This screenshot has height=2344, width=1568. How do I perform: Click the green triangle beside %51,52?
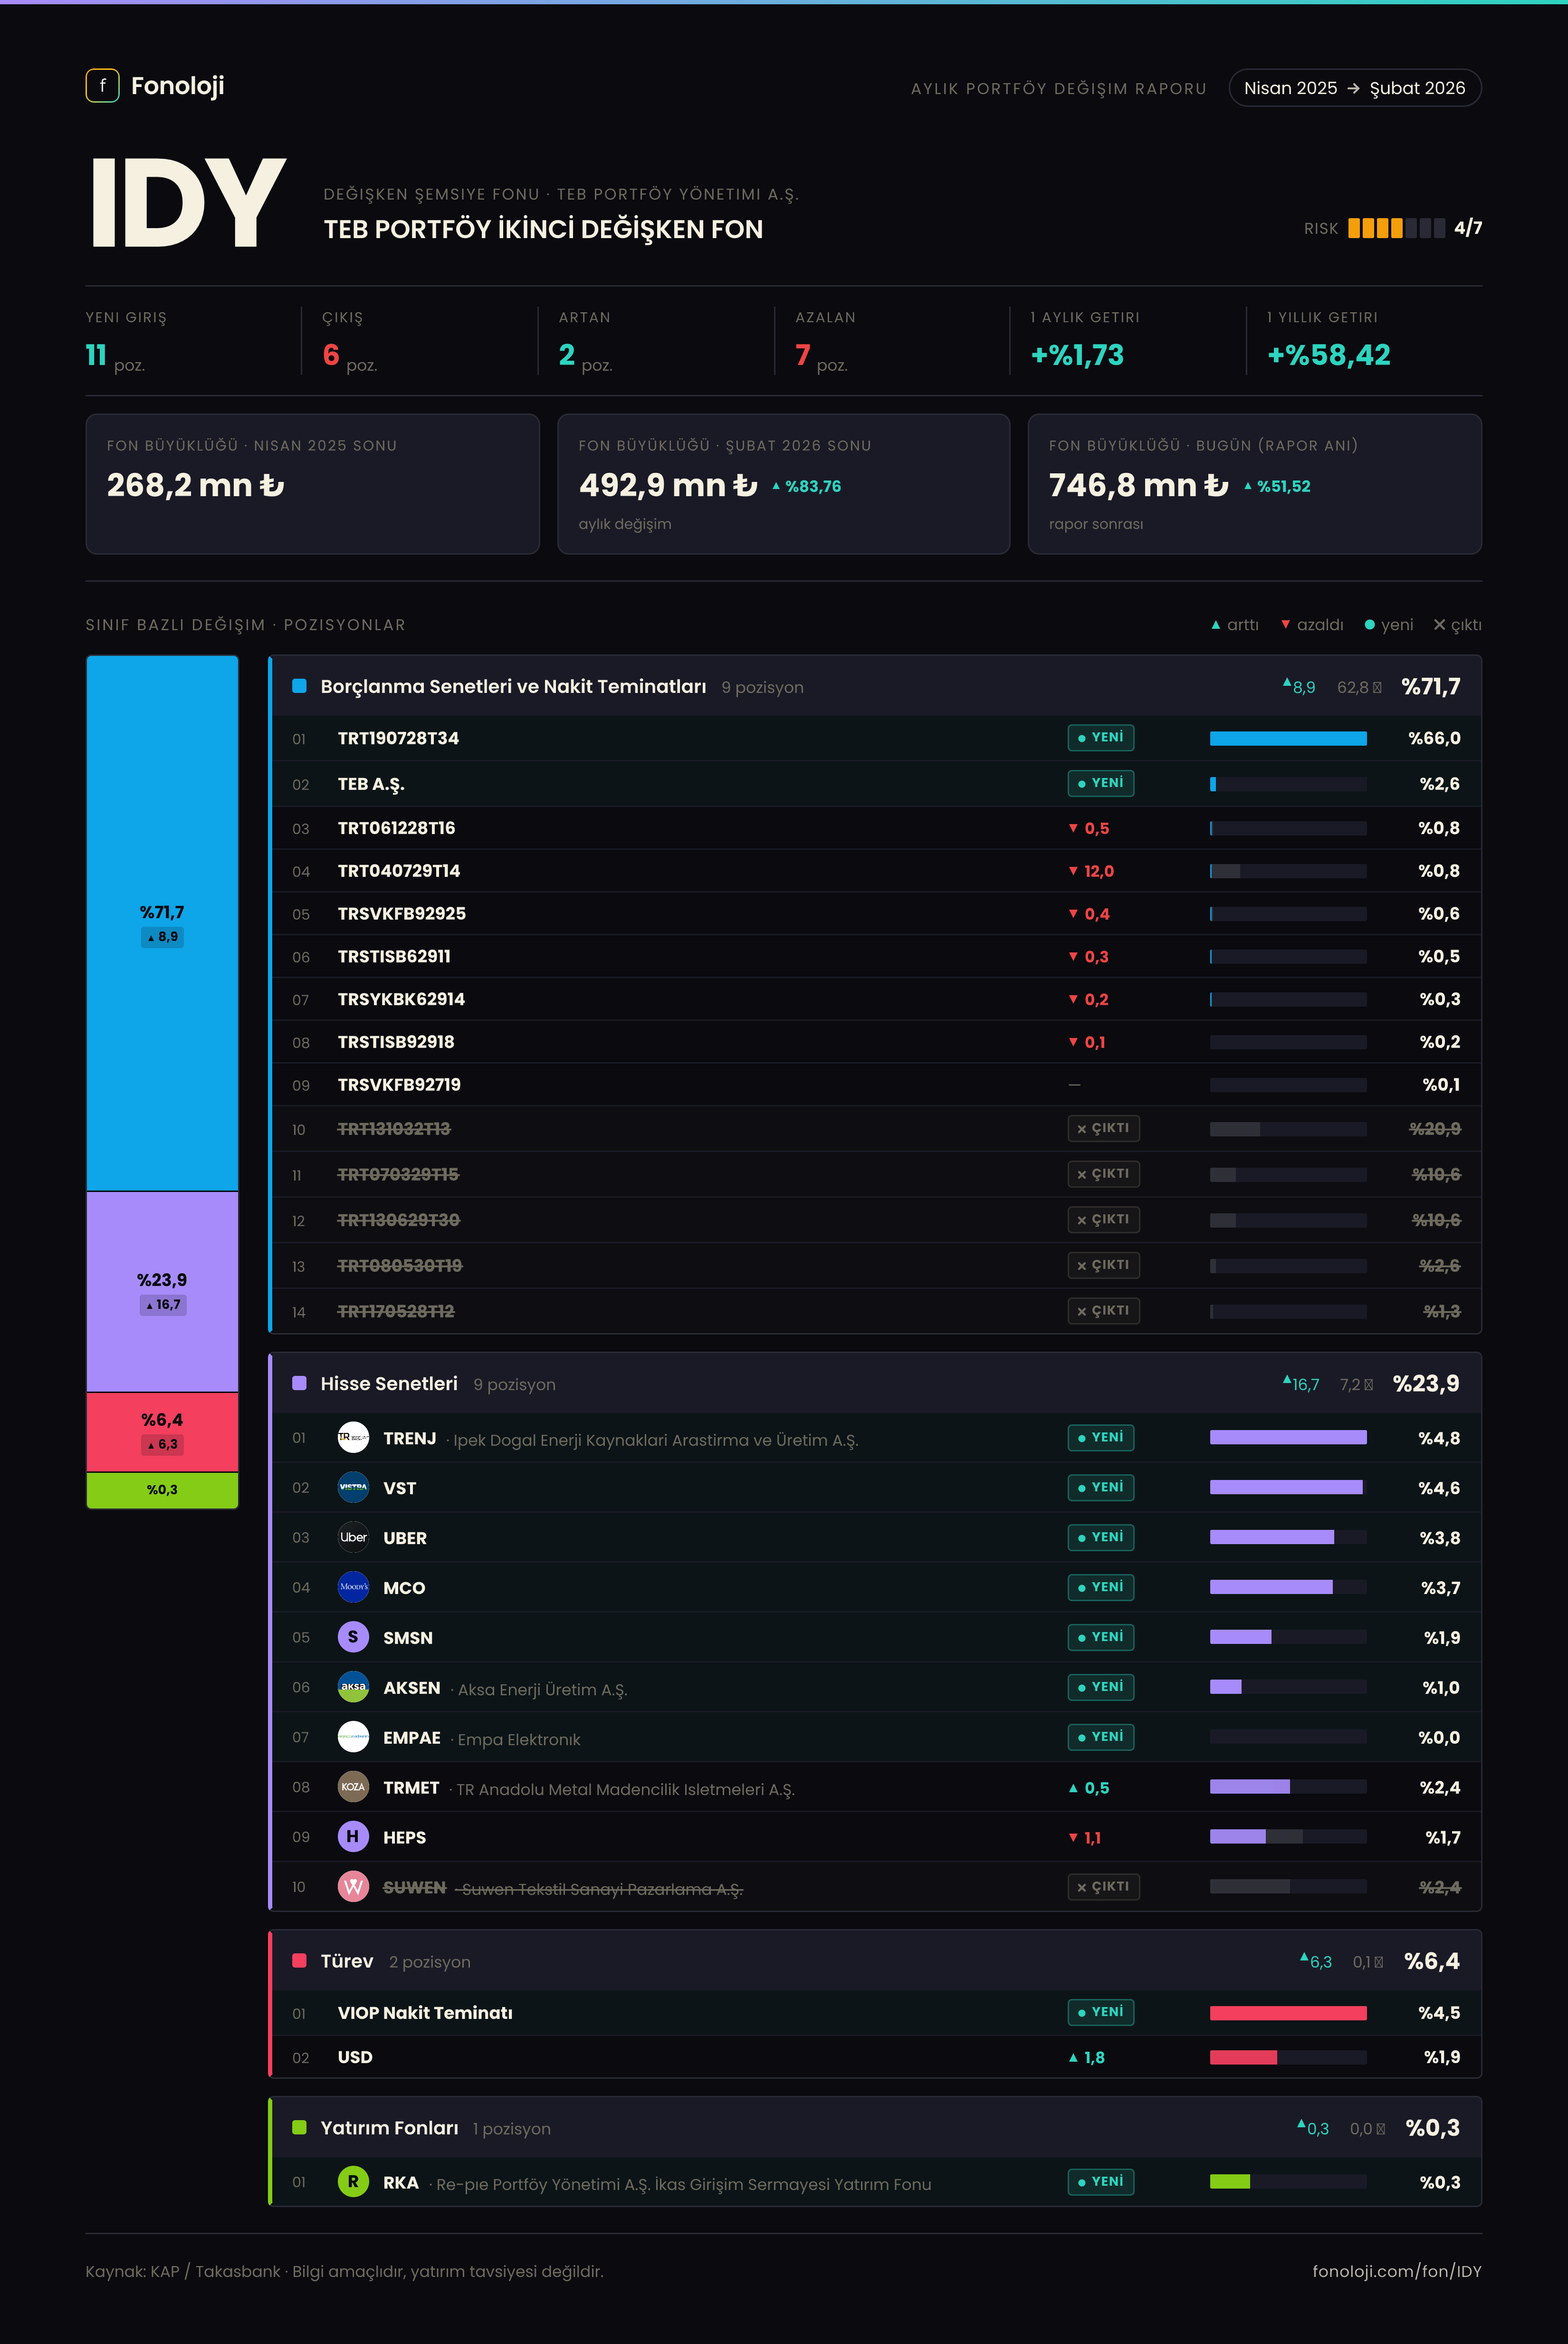(x=1248, y=487)
